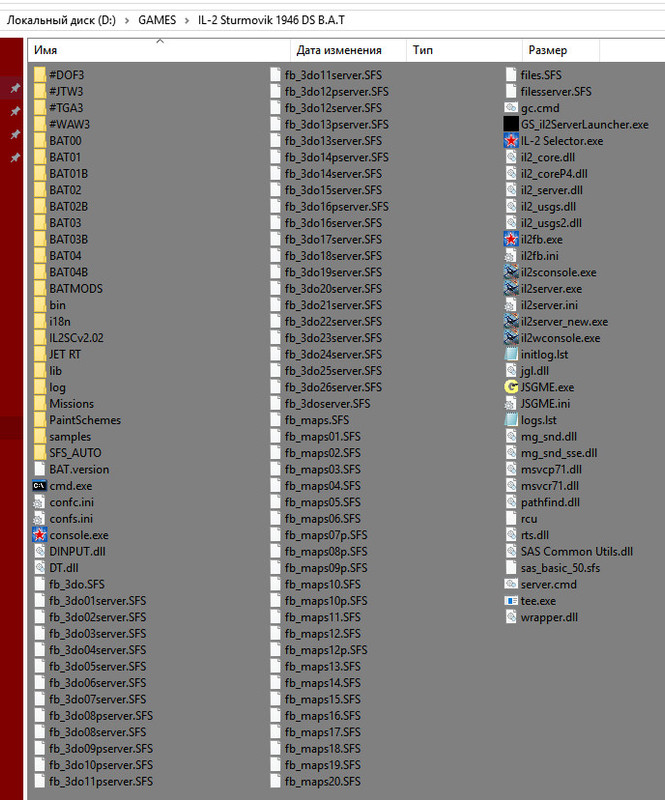This screenshot has width=665, height=800.
Task: Select file pathfind.dll
Action: [550, 502]
